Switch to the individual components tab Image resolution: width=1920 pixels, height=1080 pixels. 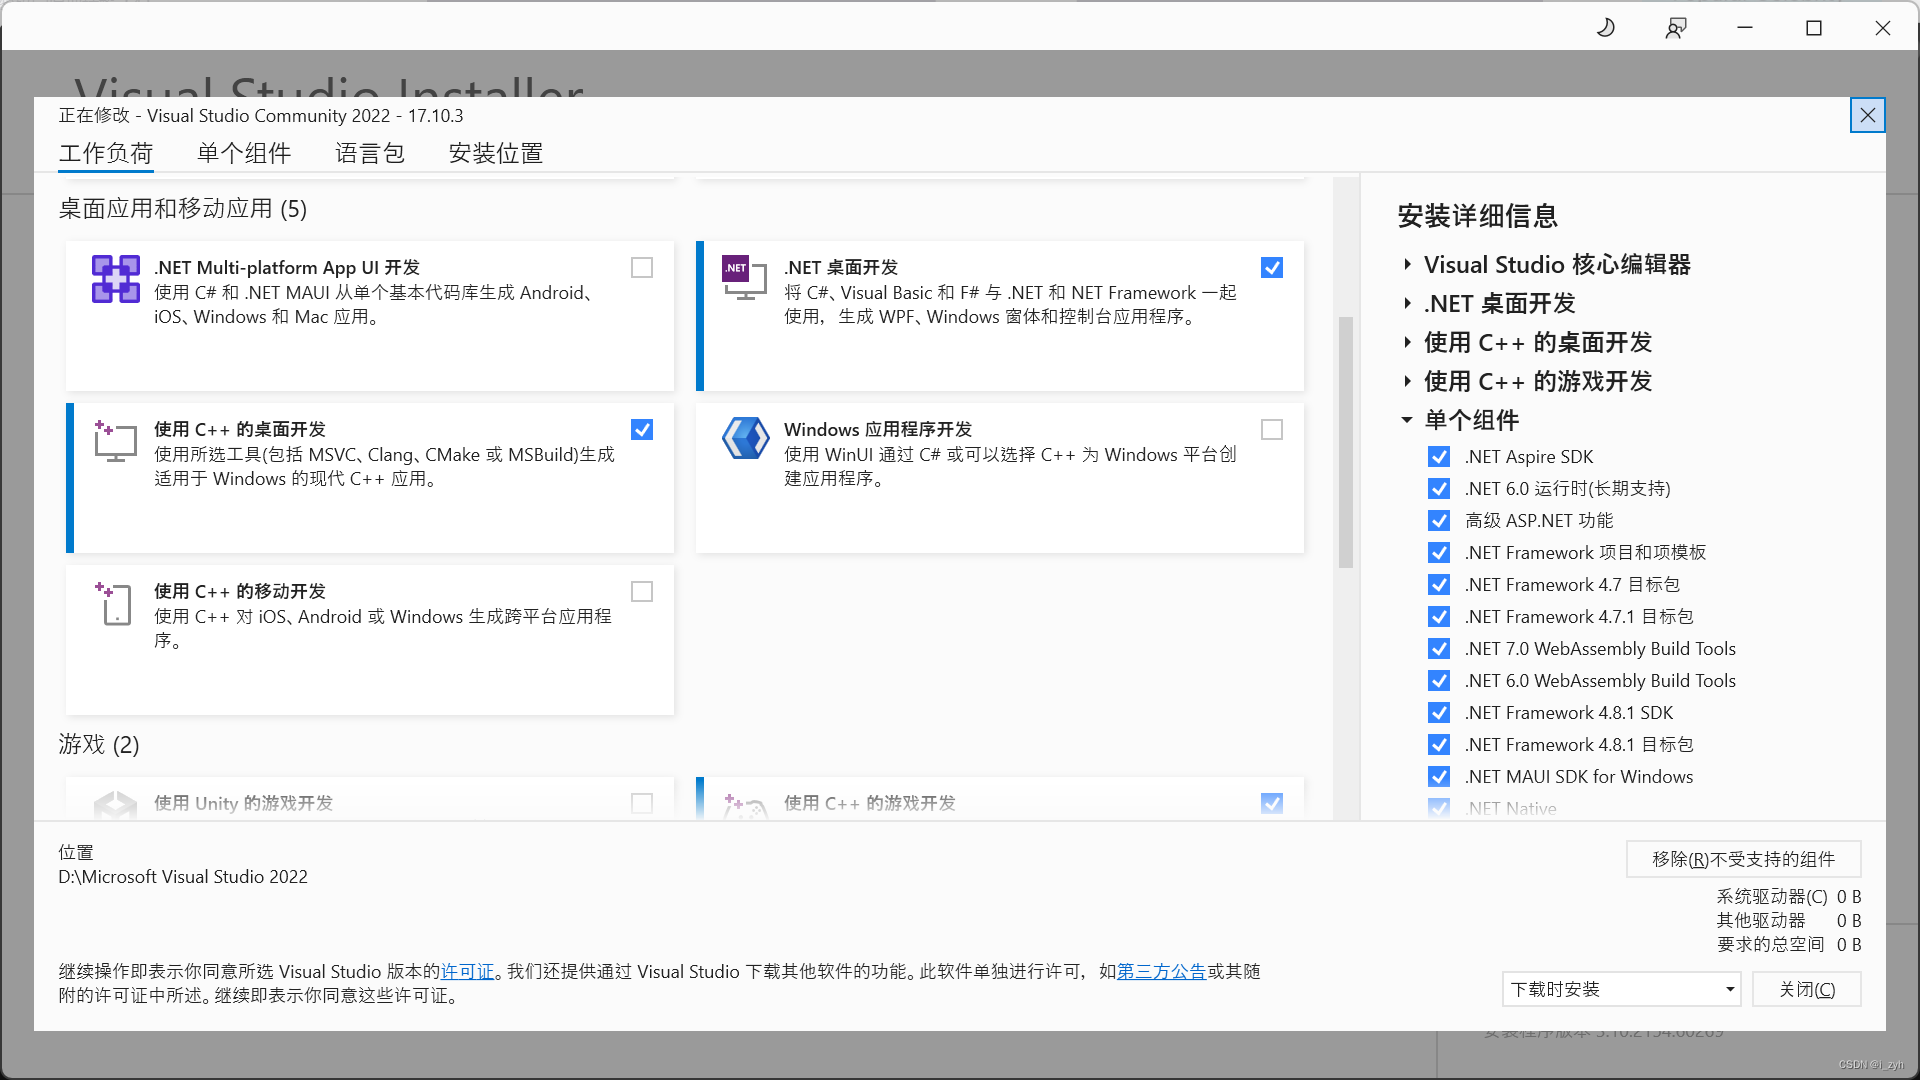click(x=244, y=153)
